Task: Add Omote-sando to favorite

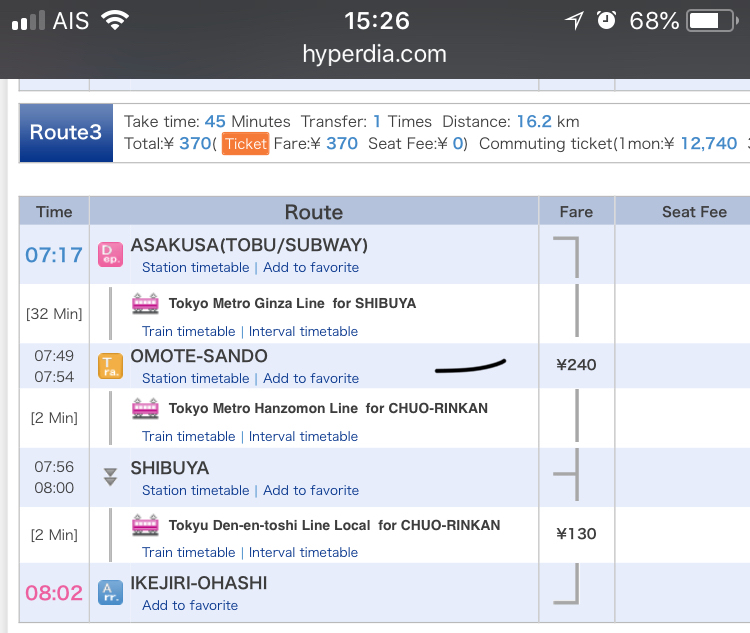Action: click(x=311, y=378)
